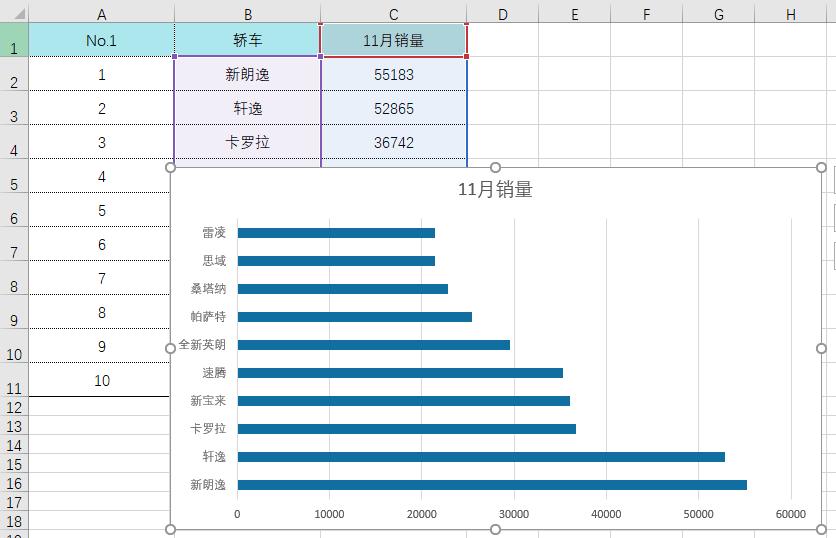The width and height of the screenshot is (836, 538).
Task: Select column B header
Action: pos(247,14)
